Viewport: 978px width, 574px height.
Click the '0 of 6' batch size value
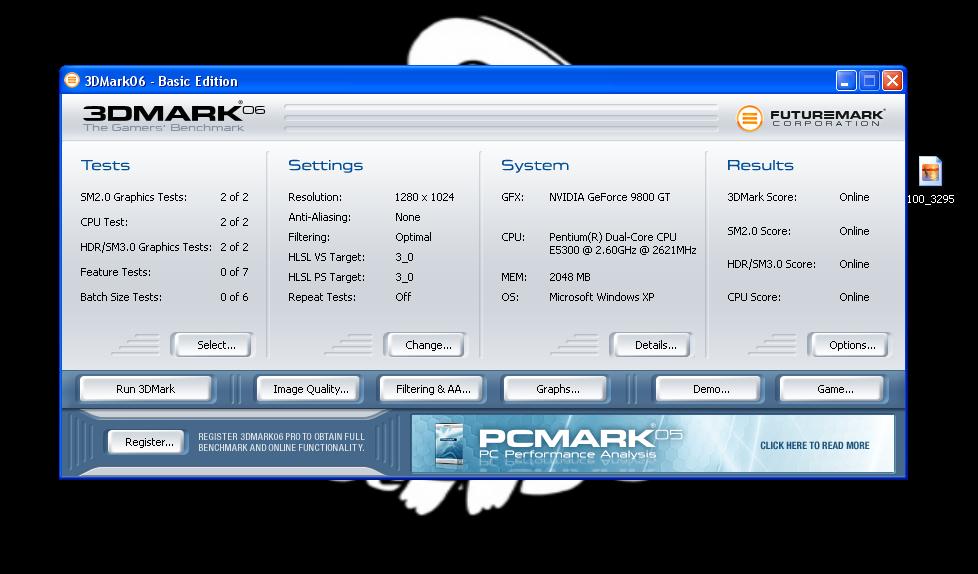[234, 297]
